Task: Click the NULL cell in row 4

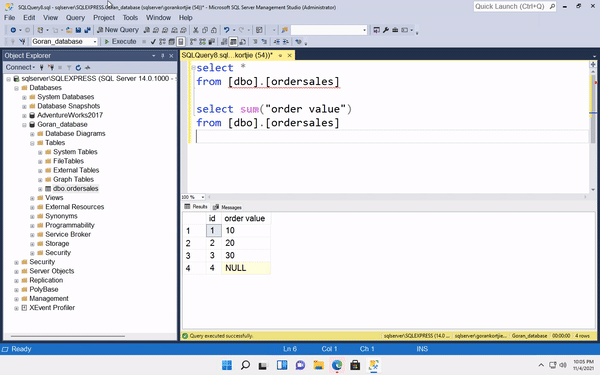Action: pyautogui.click(x=246, y=268)
